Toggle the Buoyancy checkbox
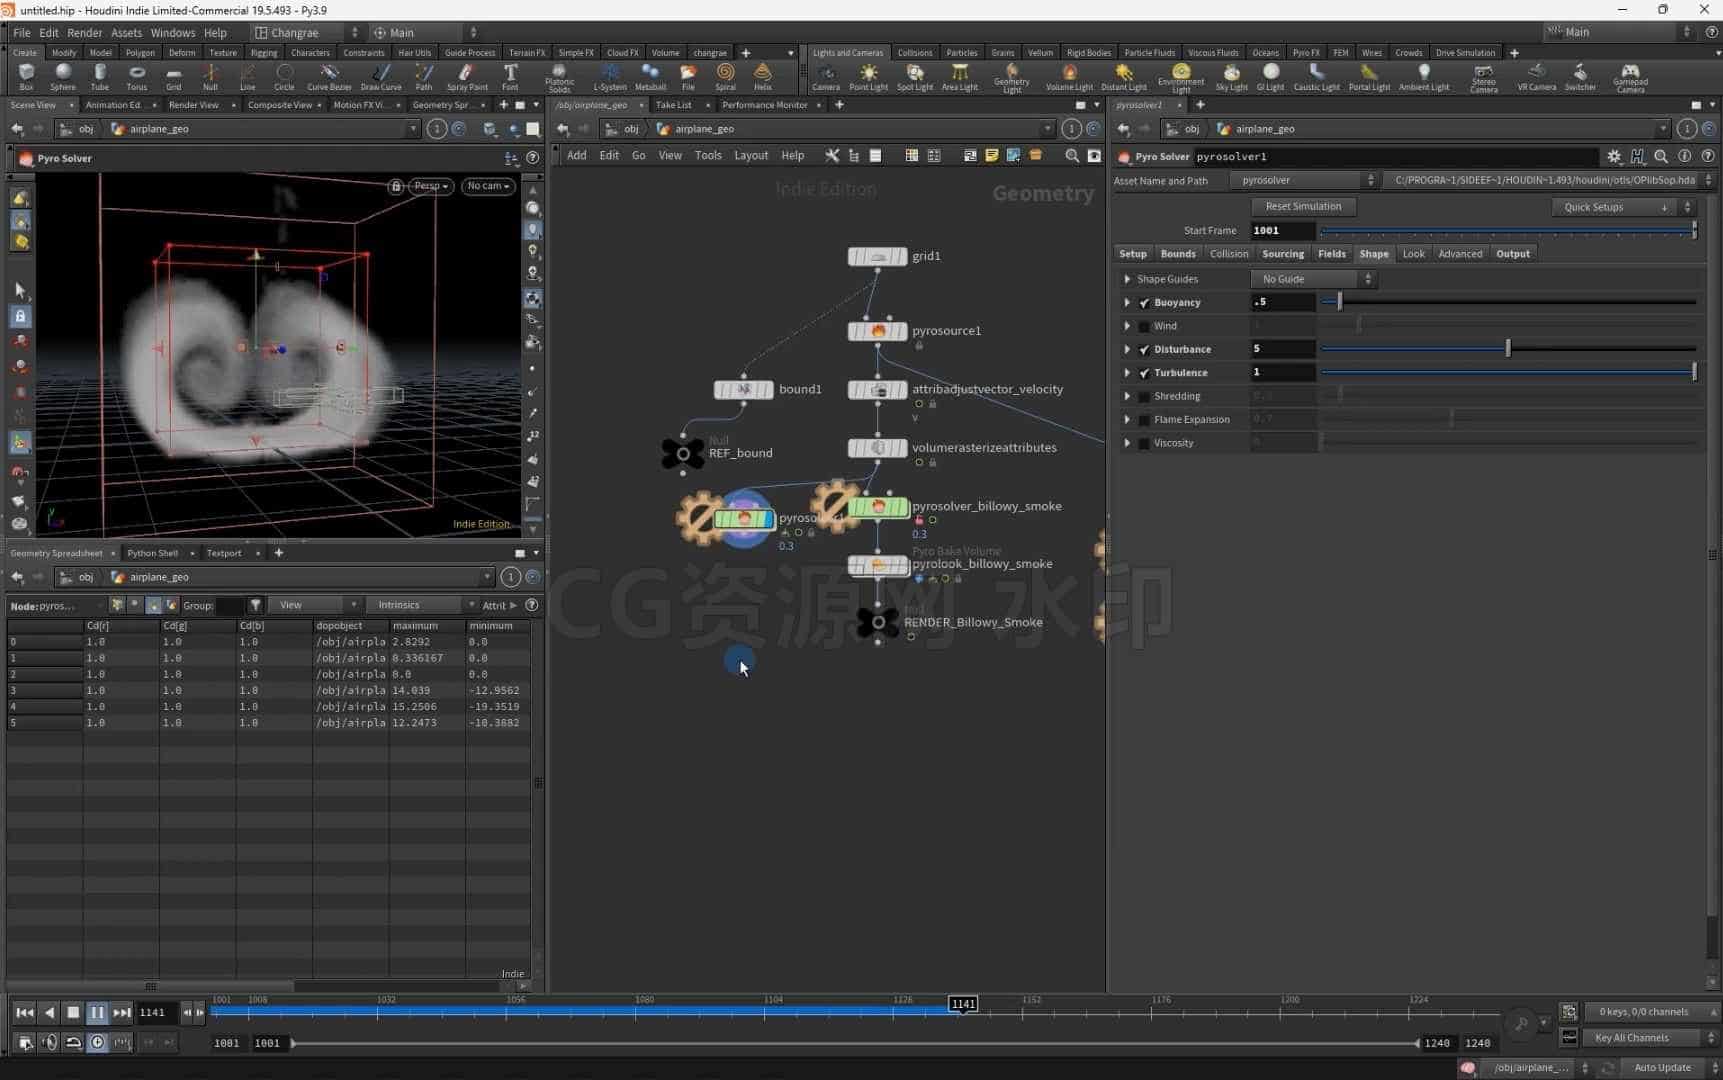1723x1080 pixels. pyautogui.click(x=1144, y=303)
